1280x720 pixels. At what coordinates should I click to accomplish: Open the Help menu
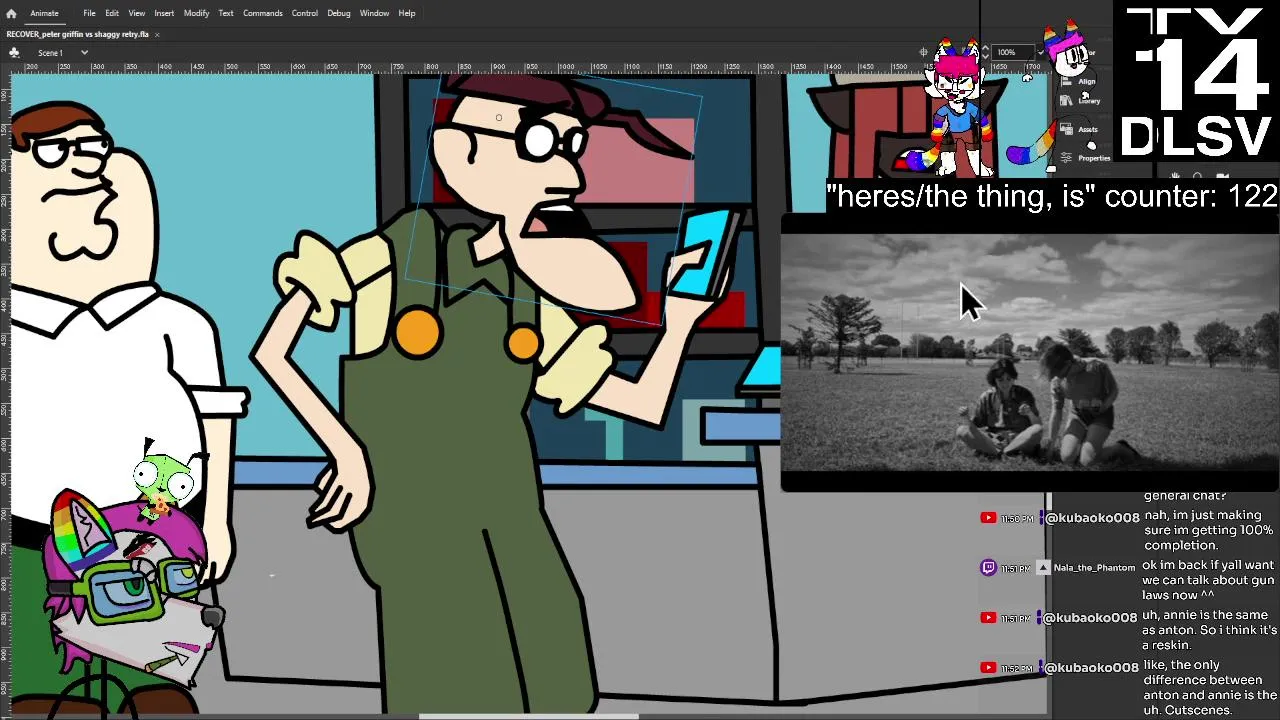(x=407, y=13)
